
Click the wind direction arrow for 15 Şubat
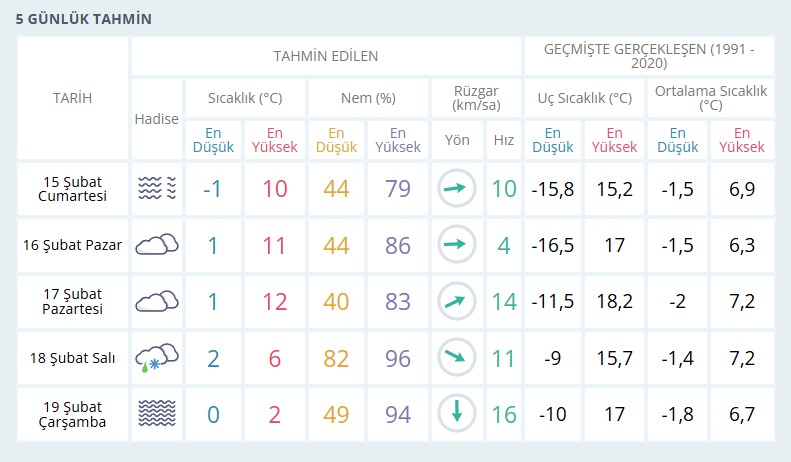pyautogui.click(x=456, y=188)
